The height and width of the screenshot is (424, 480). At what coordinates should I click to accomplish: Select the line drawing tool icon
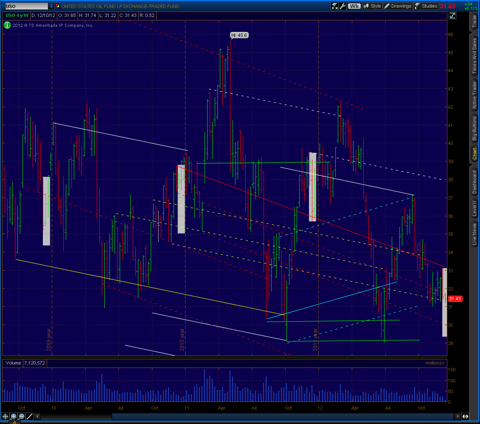point(30,416)
